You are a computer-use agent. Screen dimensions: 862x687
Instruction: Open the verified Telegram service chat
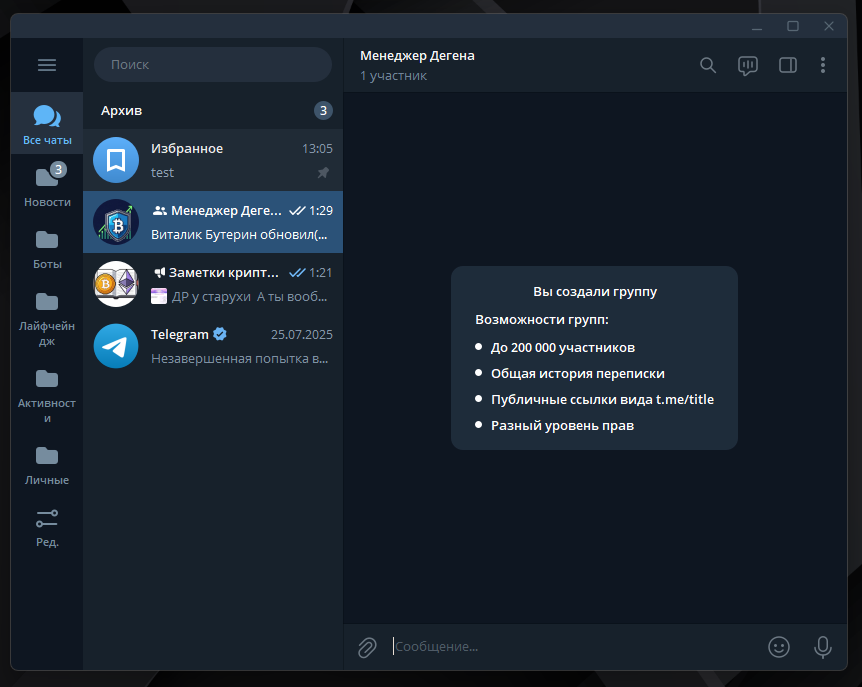pyautogui.click(x=212, y=346)
